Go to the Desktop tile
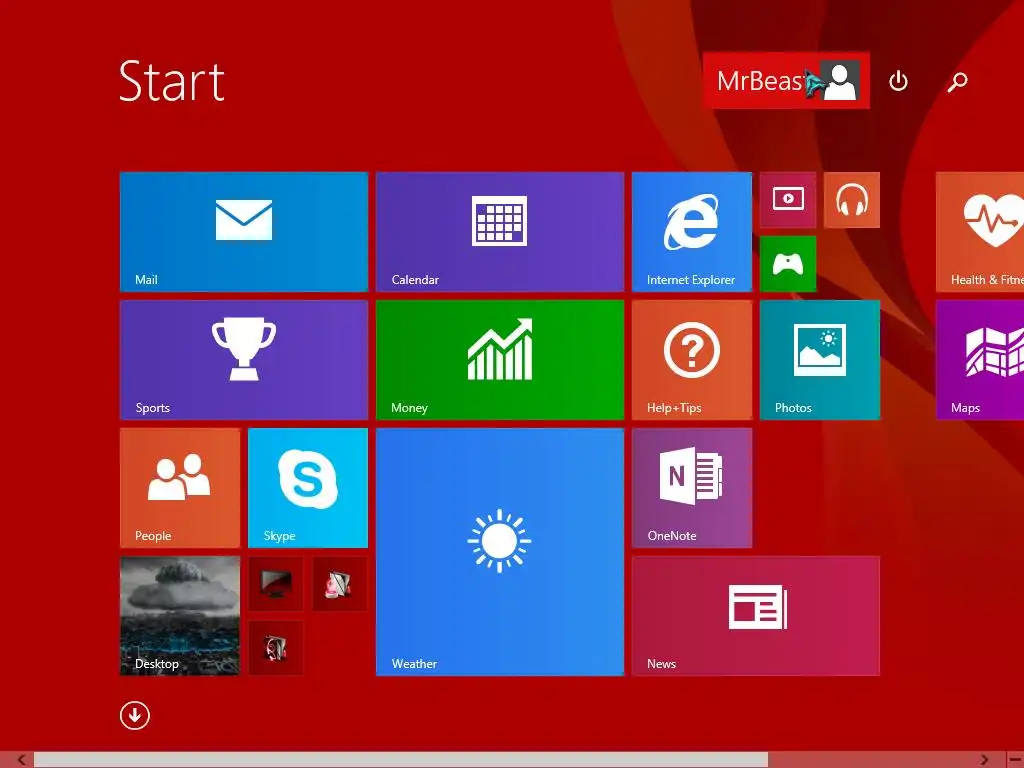Image resolution: width=1024 pixels, height=768 pixels. tap(180, 616)
